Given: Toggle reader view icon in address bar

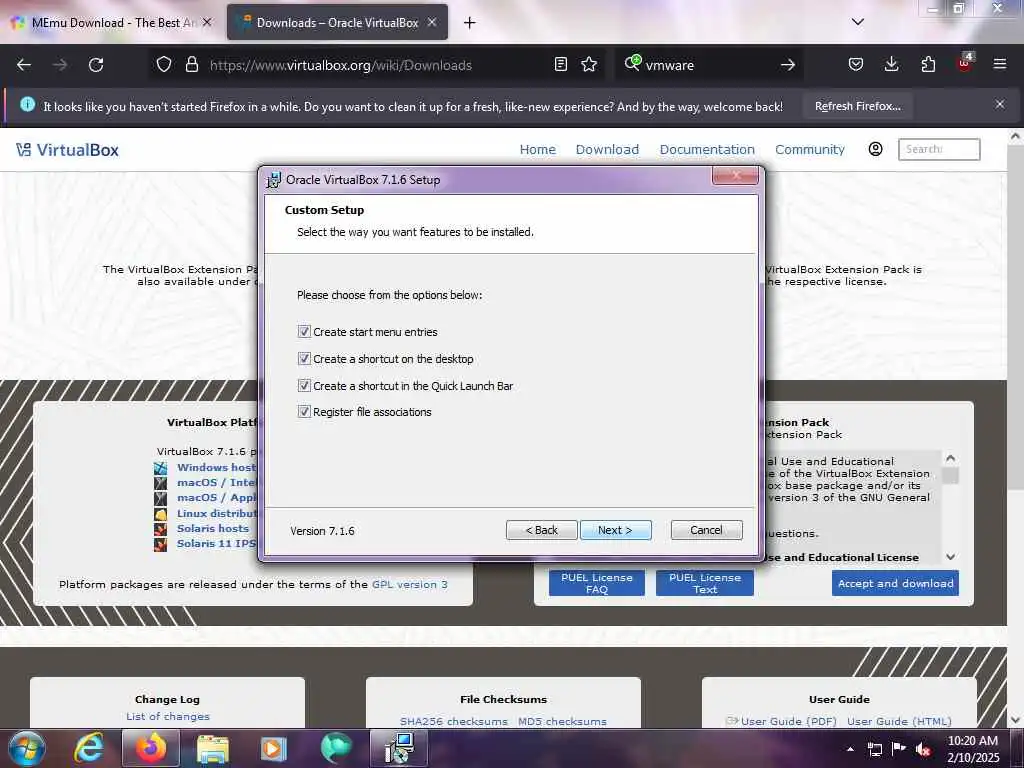Looking at the screenshot, I should click(560, 64).
